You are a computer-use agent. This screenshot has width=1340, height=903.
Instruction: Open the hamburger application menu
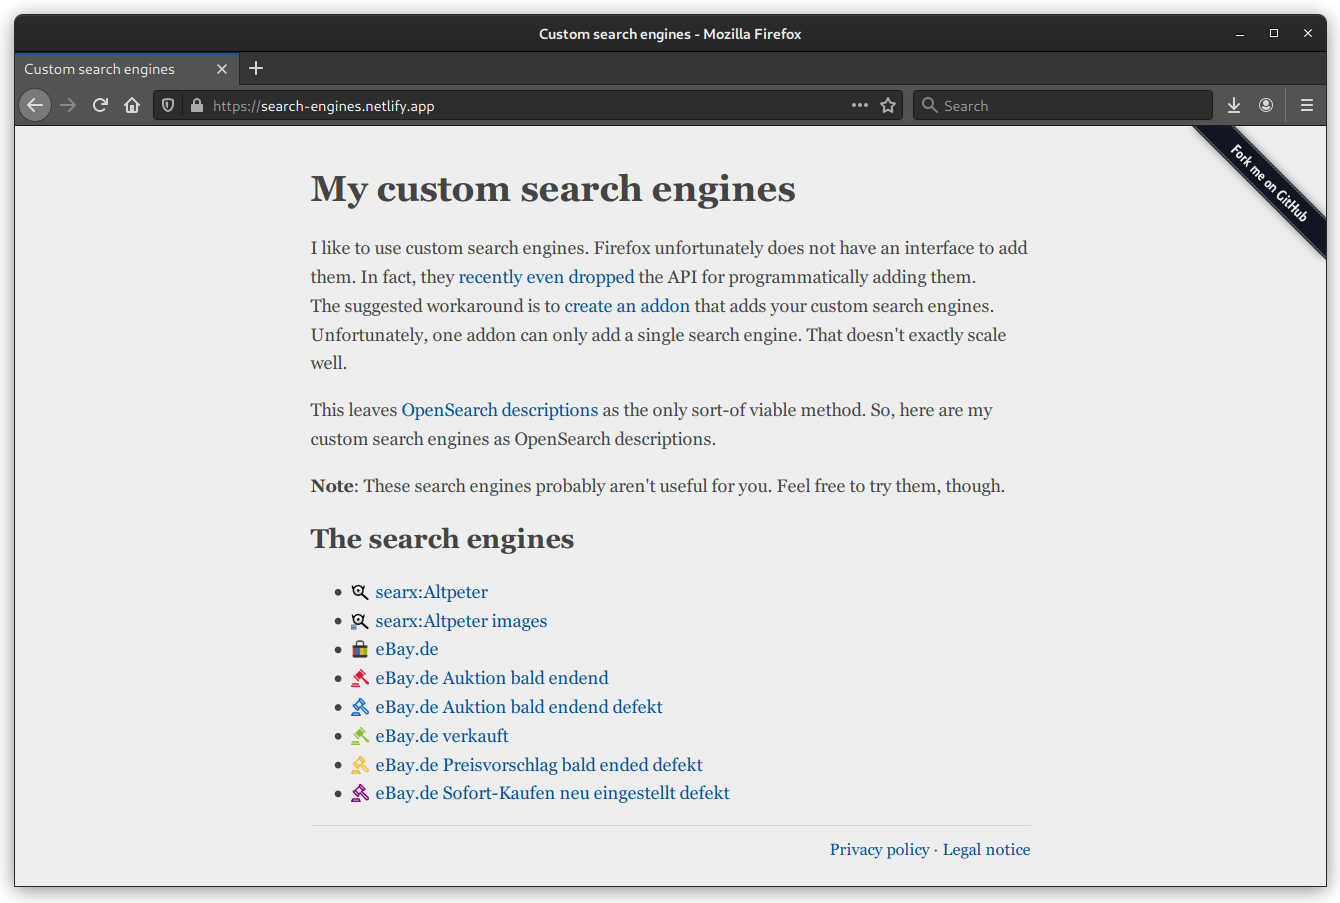1307,105
